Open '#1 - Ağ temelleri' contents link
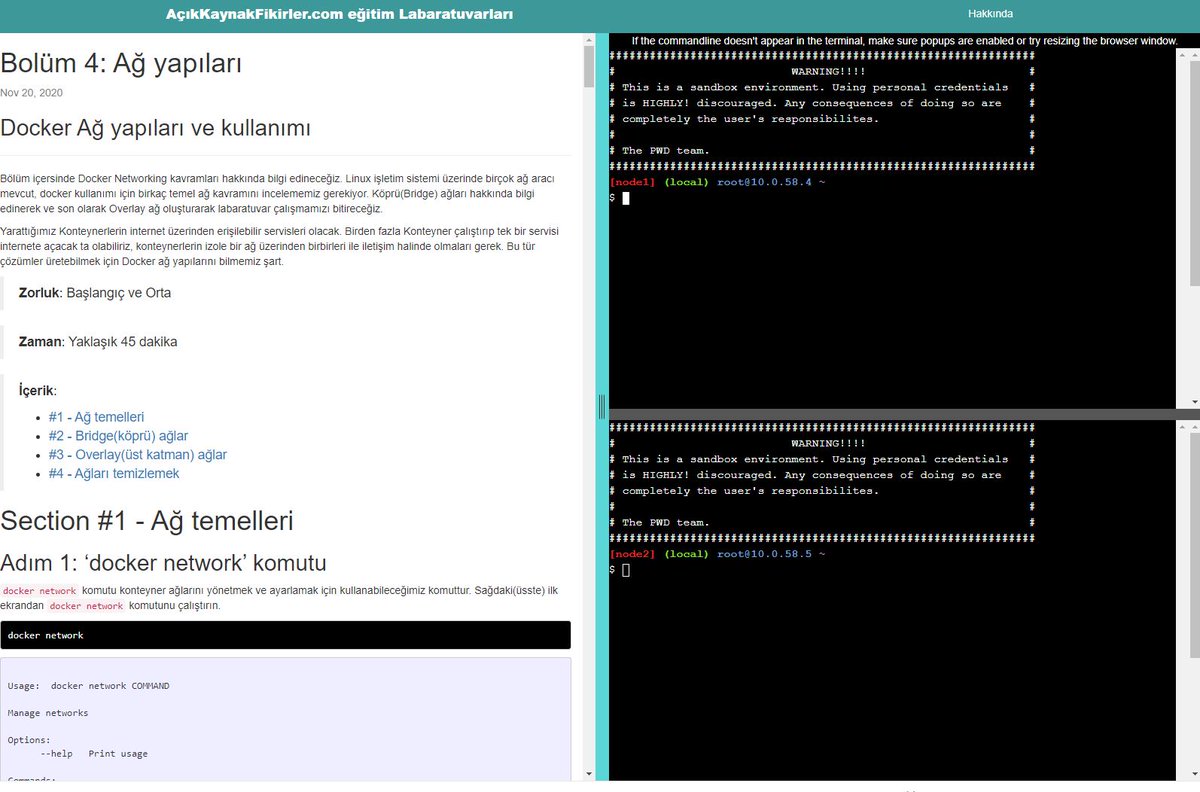The height and width of the screenshot is (792, 1200). click(x=97, y=417)
